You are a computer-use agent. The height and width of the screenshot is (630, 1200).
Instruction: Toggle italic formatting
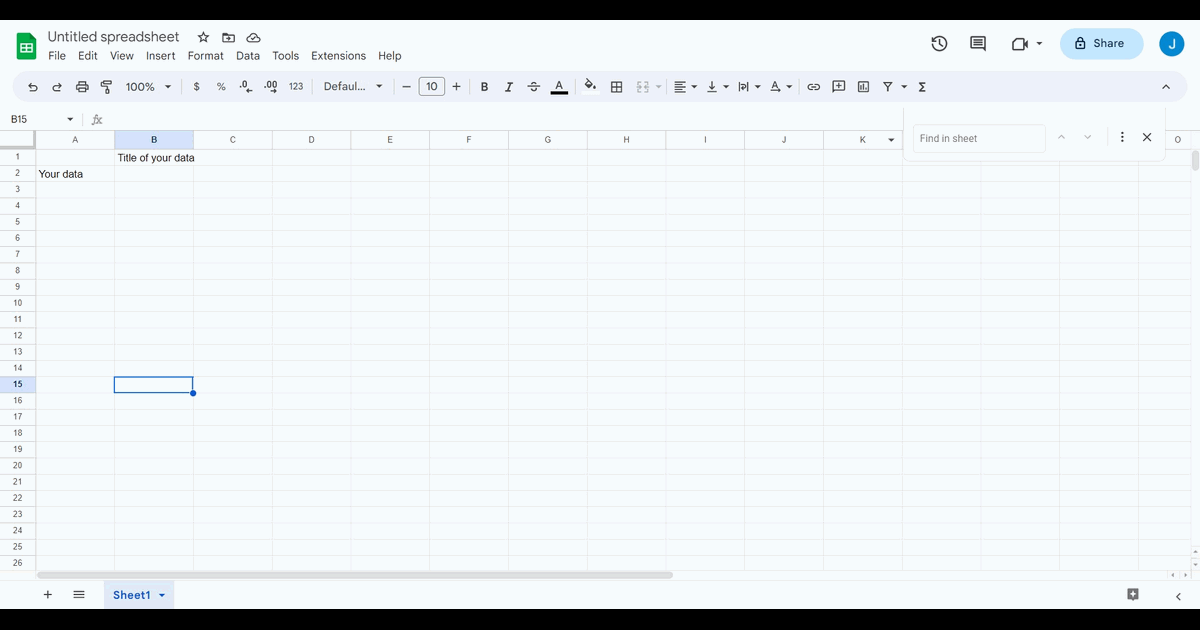(x=508, y=87)
